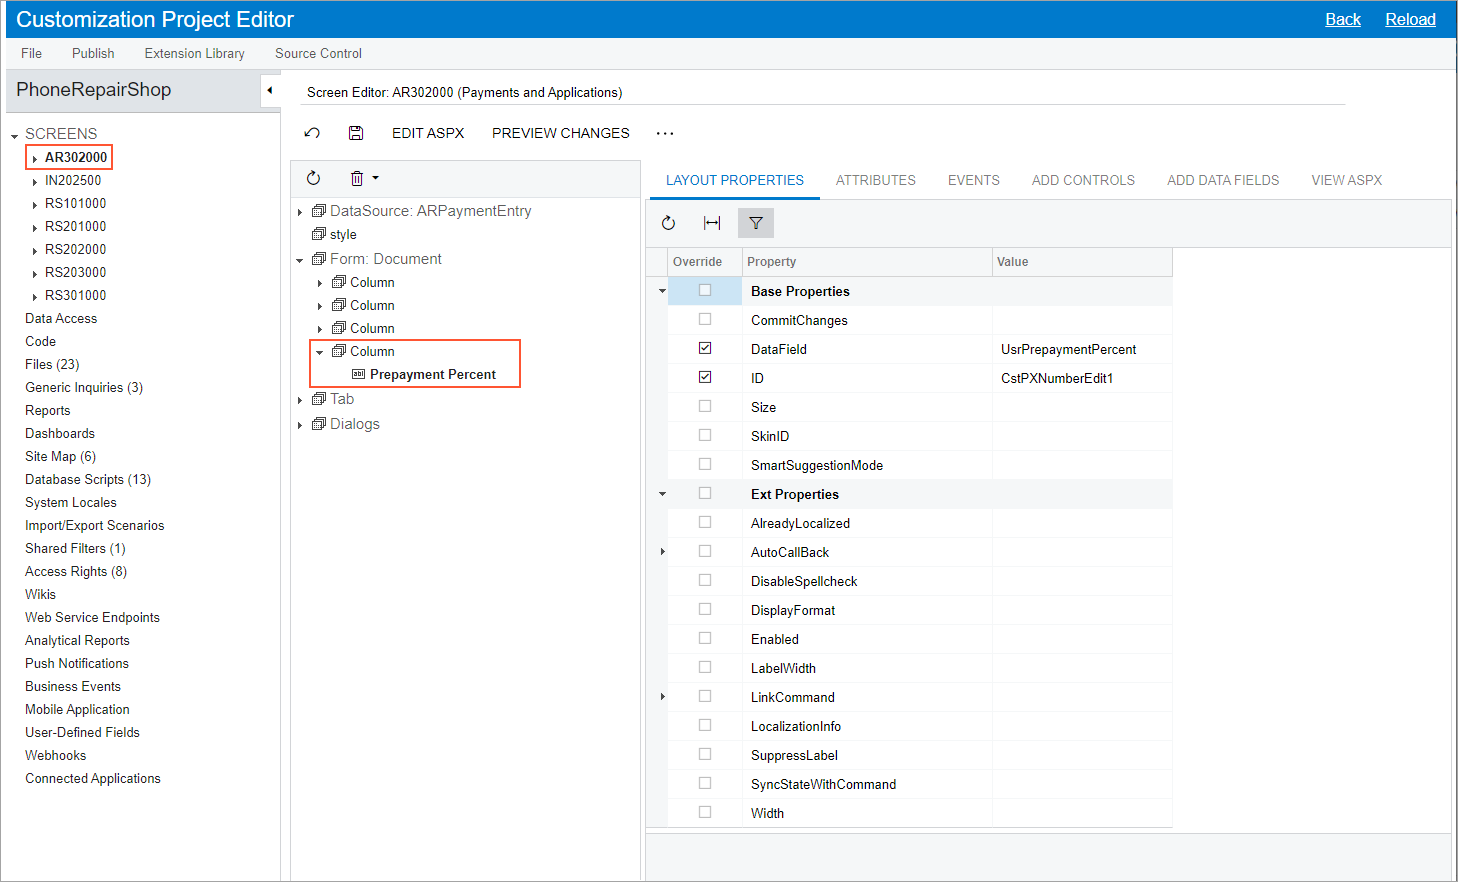Toggle the properties filter funnel icon
The image size is (1458, 882).
(x=756, y=223)
